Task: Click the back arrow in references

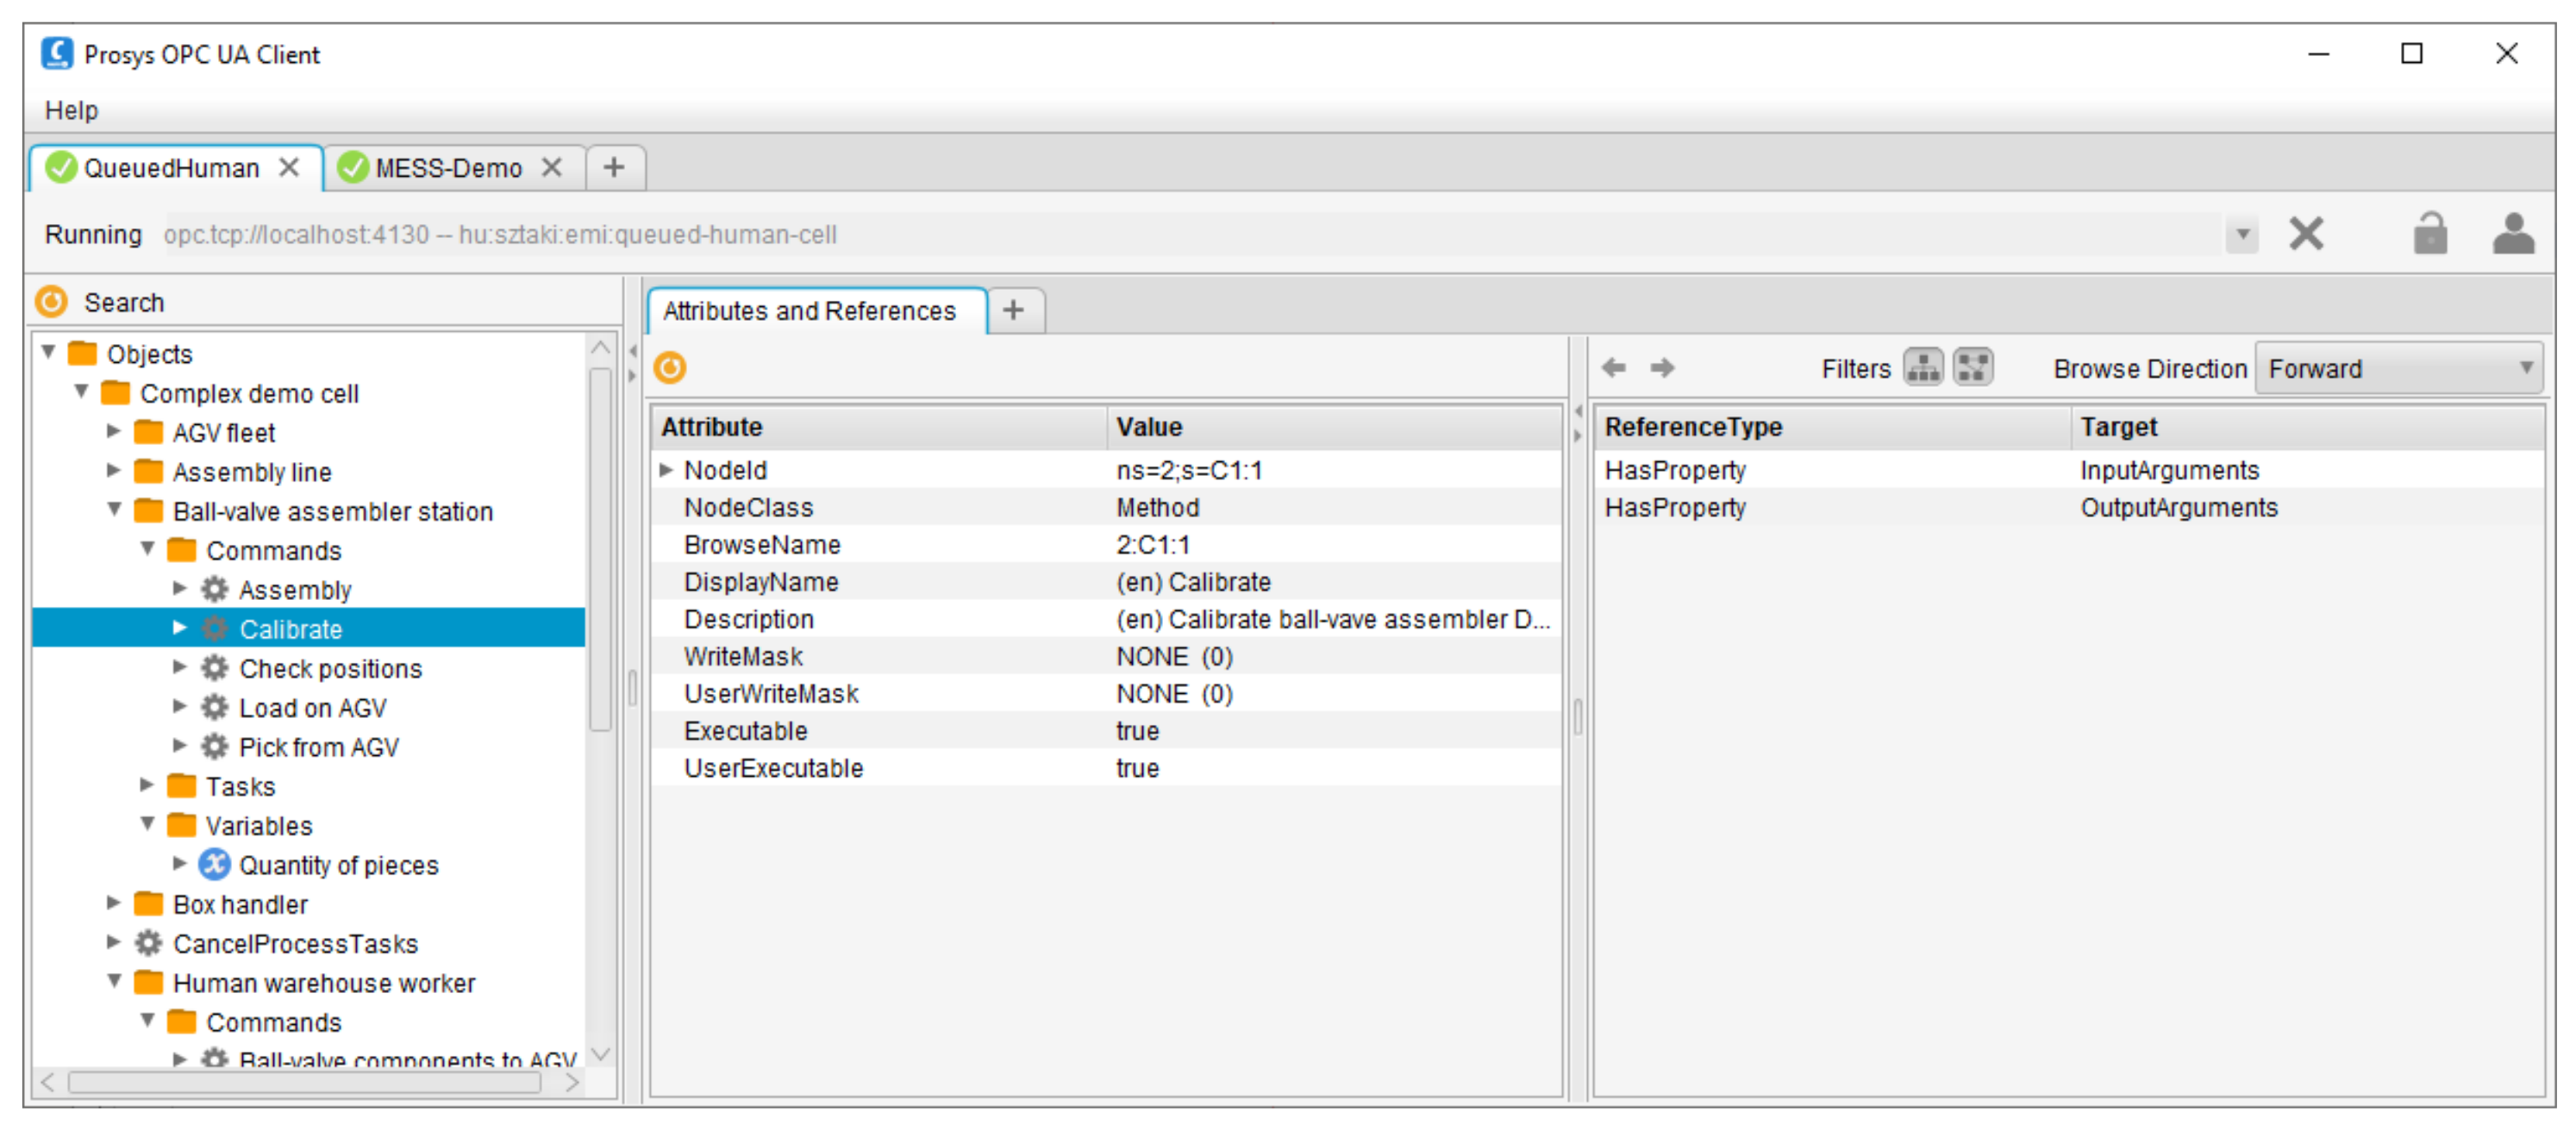Action: click(1613, 368)
